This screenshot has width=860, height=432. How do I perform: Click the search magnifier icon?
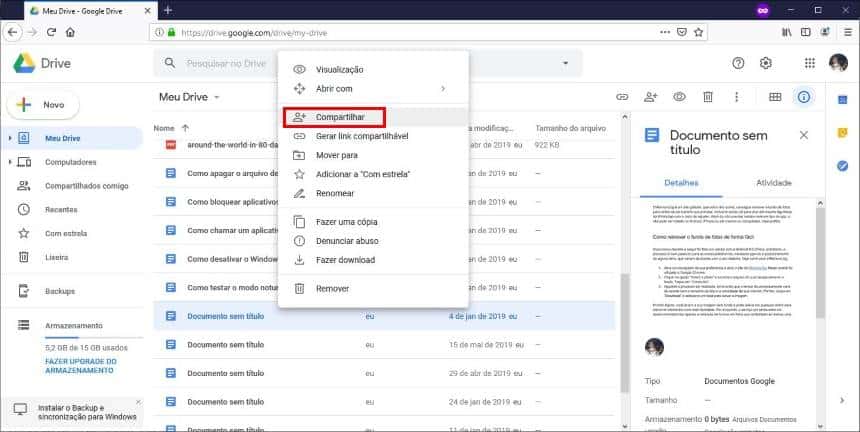coord(170,63)
